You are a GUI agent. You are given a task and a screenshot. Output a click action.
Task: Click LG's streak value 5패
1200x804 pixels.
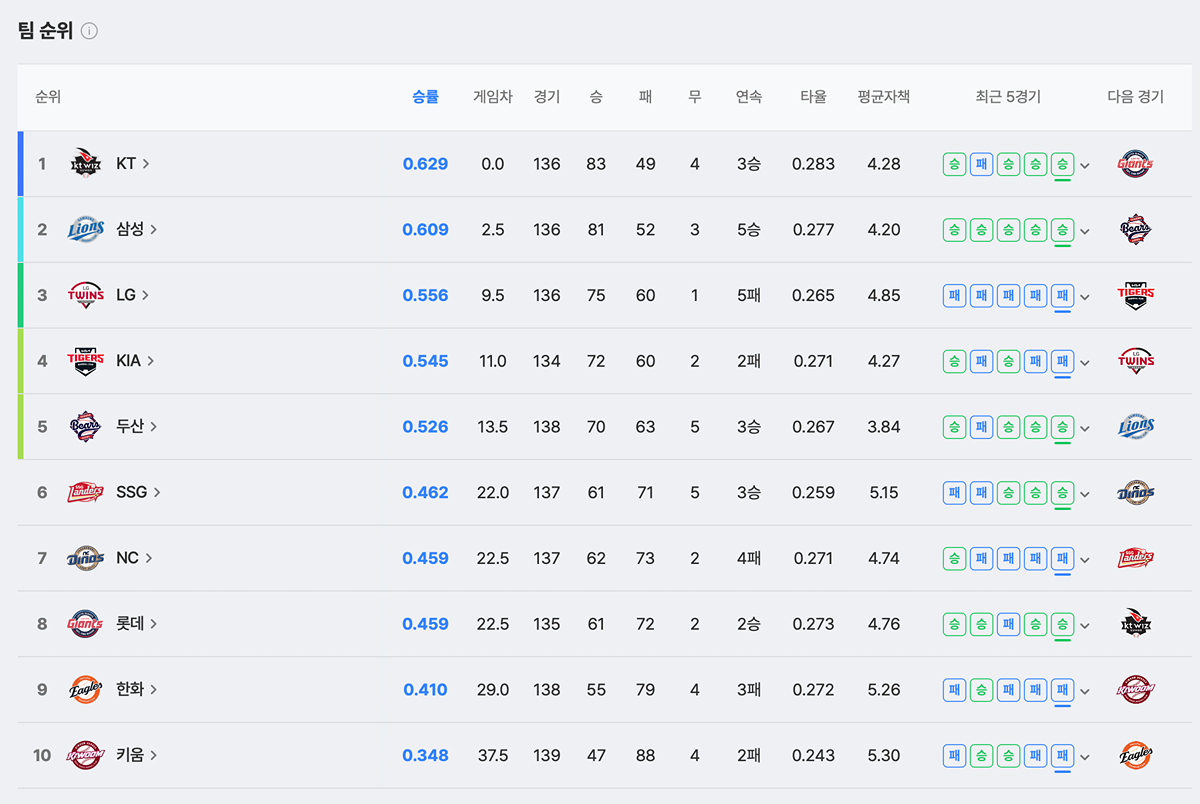[749, 295]
